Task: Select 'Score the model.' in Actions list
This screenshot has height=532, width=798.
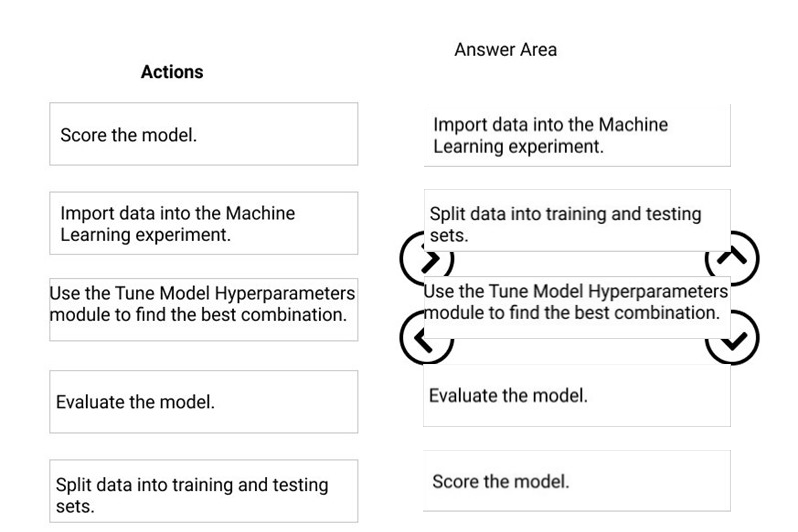Action: [x=204, y=134]
